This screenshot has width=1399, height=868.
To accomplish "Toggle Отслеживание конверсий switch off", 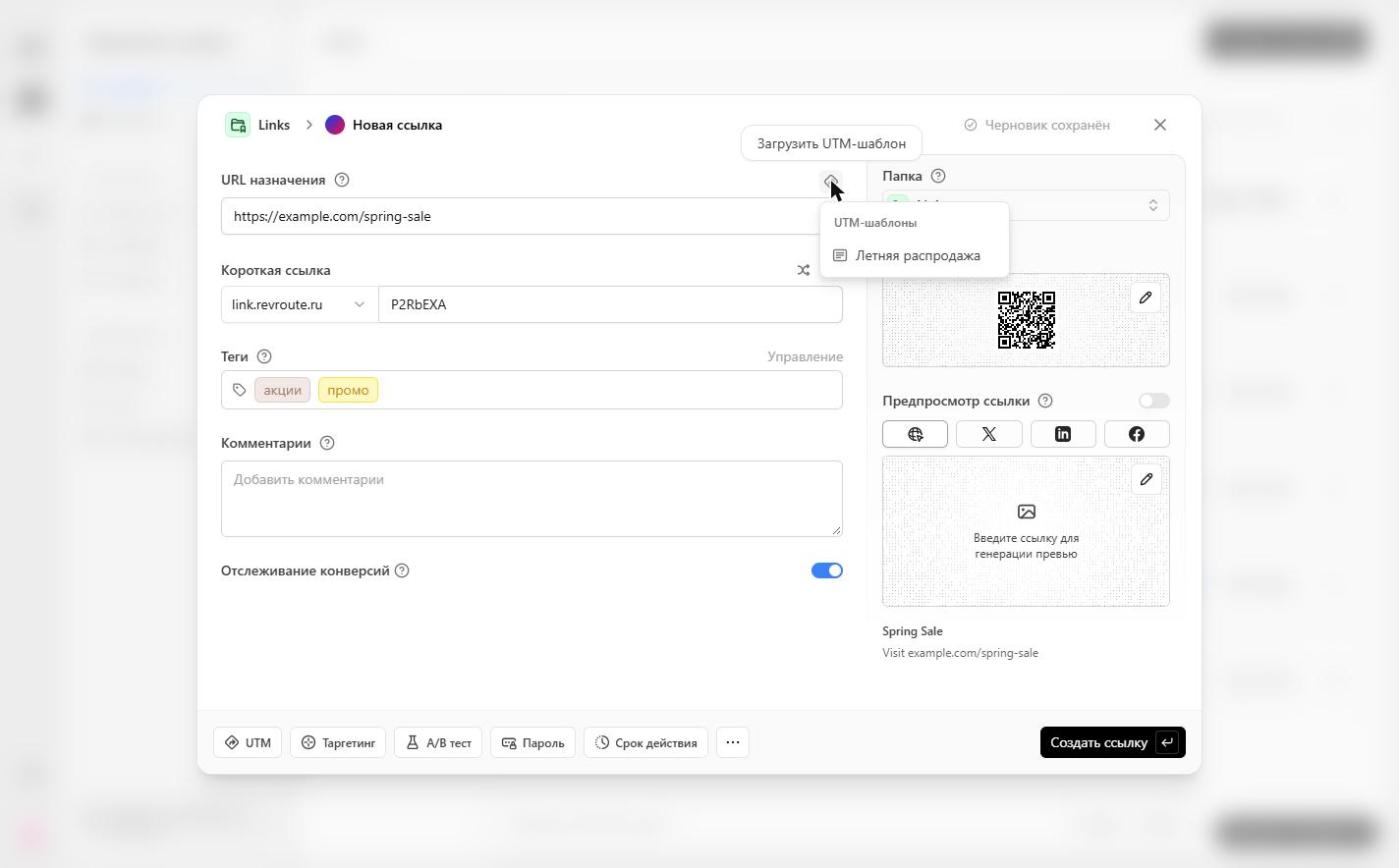I will (x=827, y=571).
